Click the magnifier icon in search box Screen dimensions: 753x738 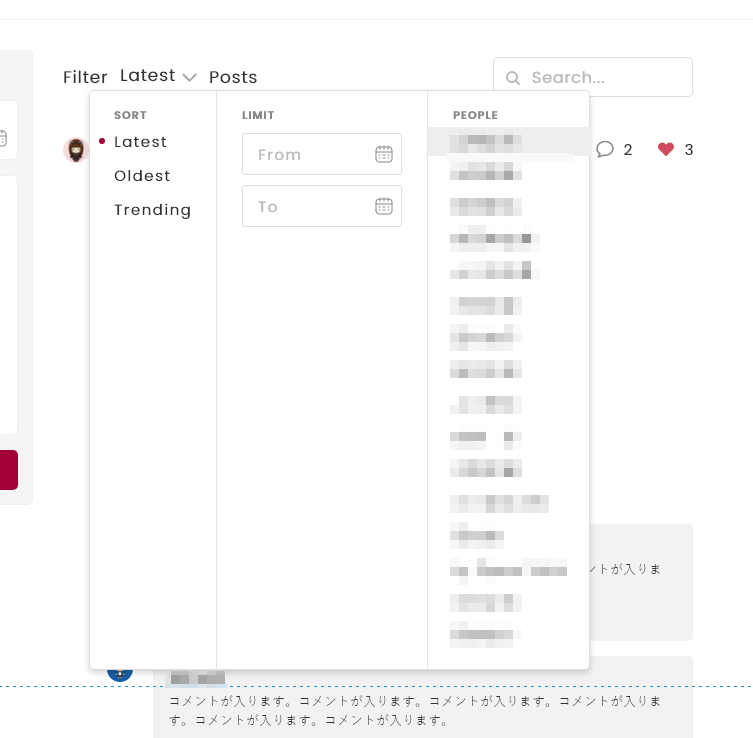click(x=513, y=78)
